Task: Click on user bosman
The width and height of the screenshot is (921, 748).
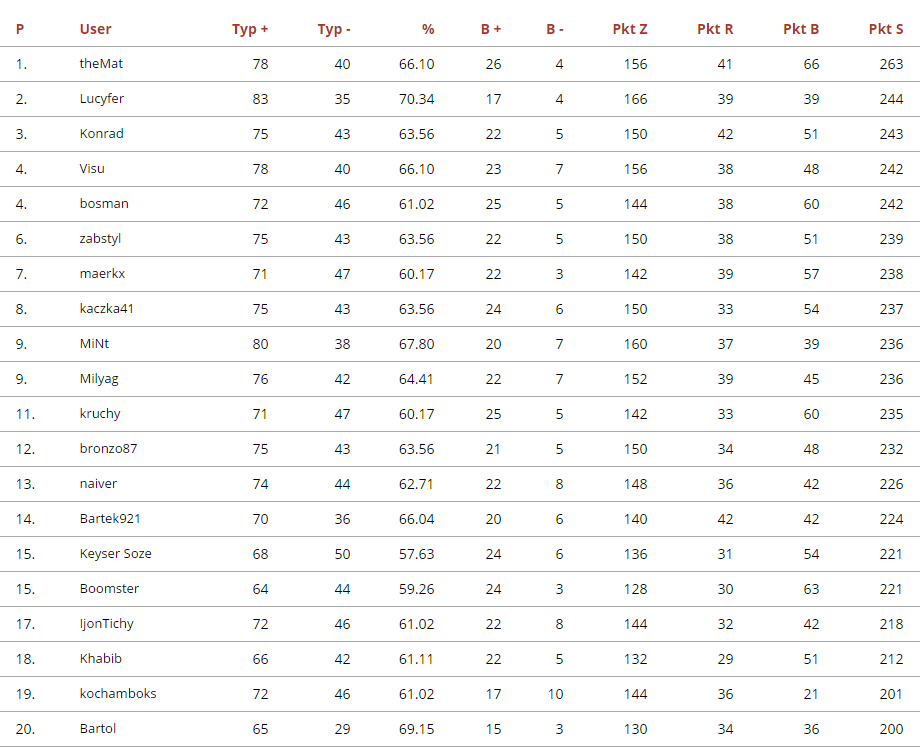Action: coord(104,204)
